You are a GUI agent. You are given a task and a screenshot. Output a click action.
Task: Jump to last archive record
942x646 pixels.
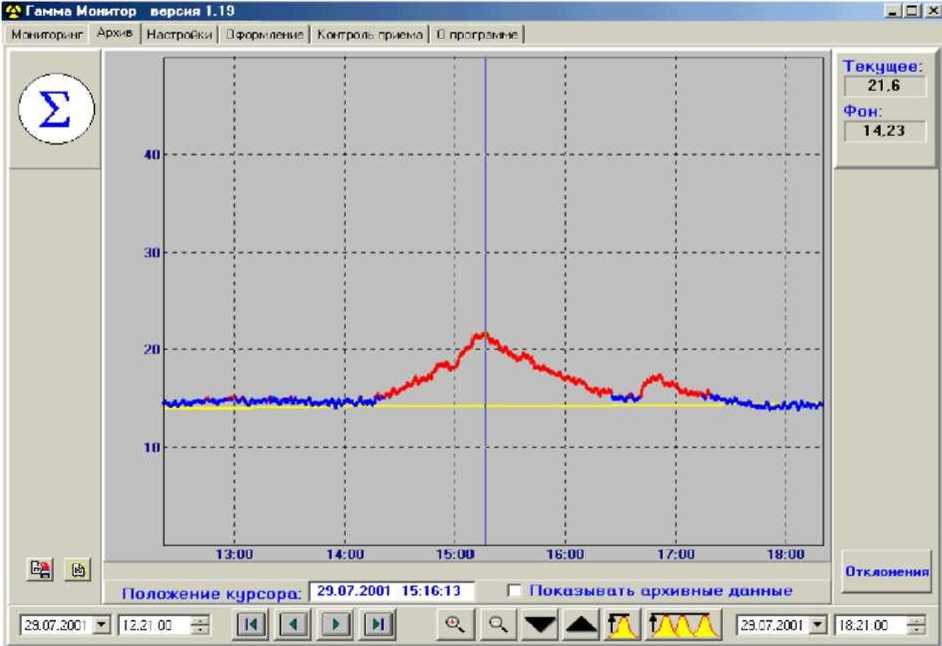tap(379, 624)
